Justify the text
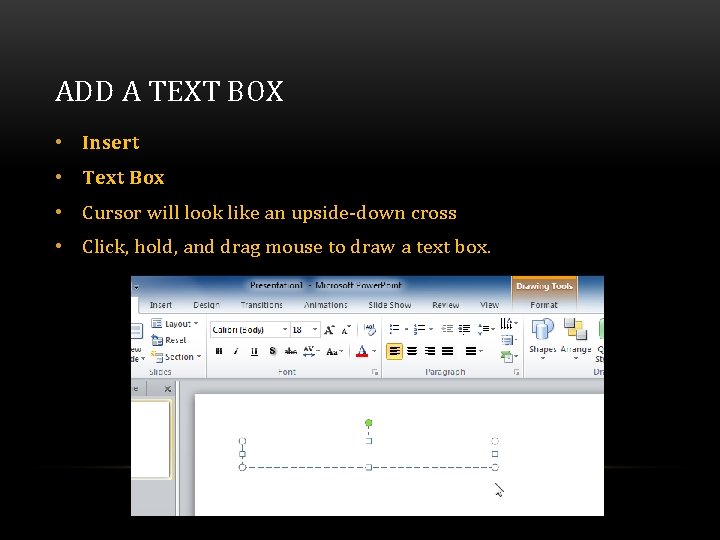 click(x=447, y=351)
